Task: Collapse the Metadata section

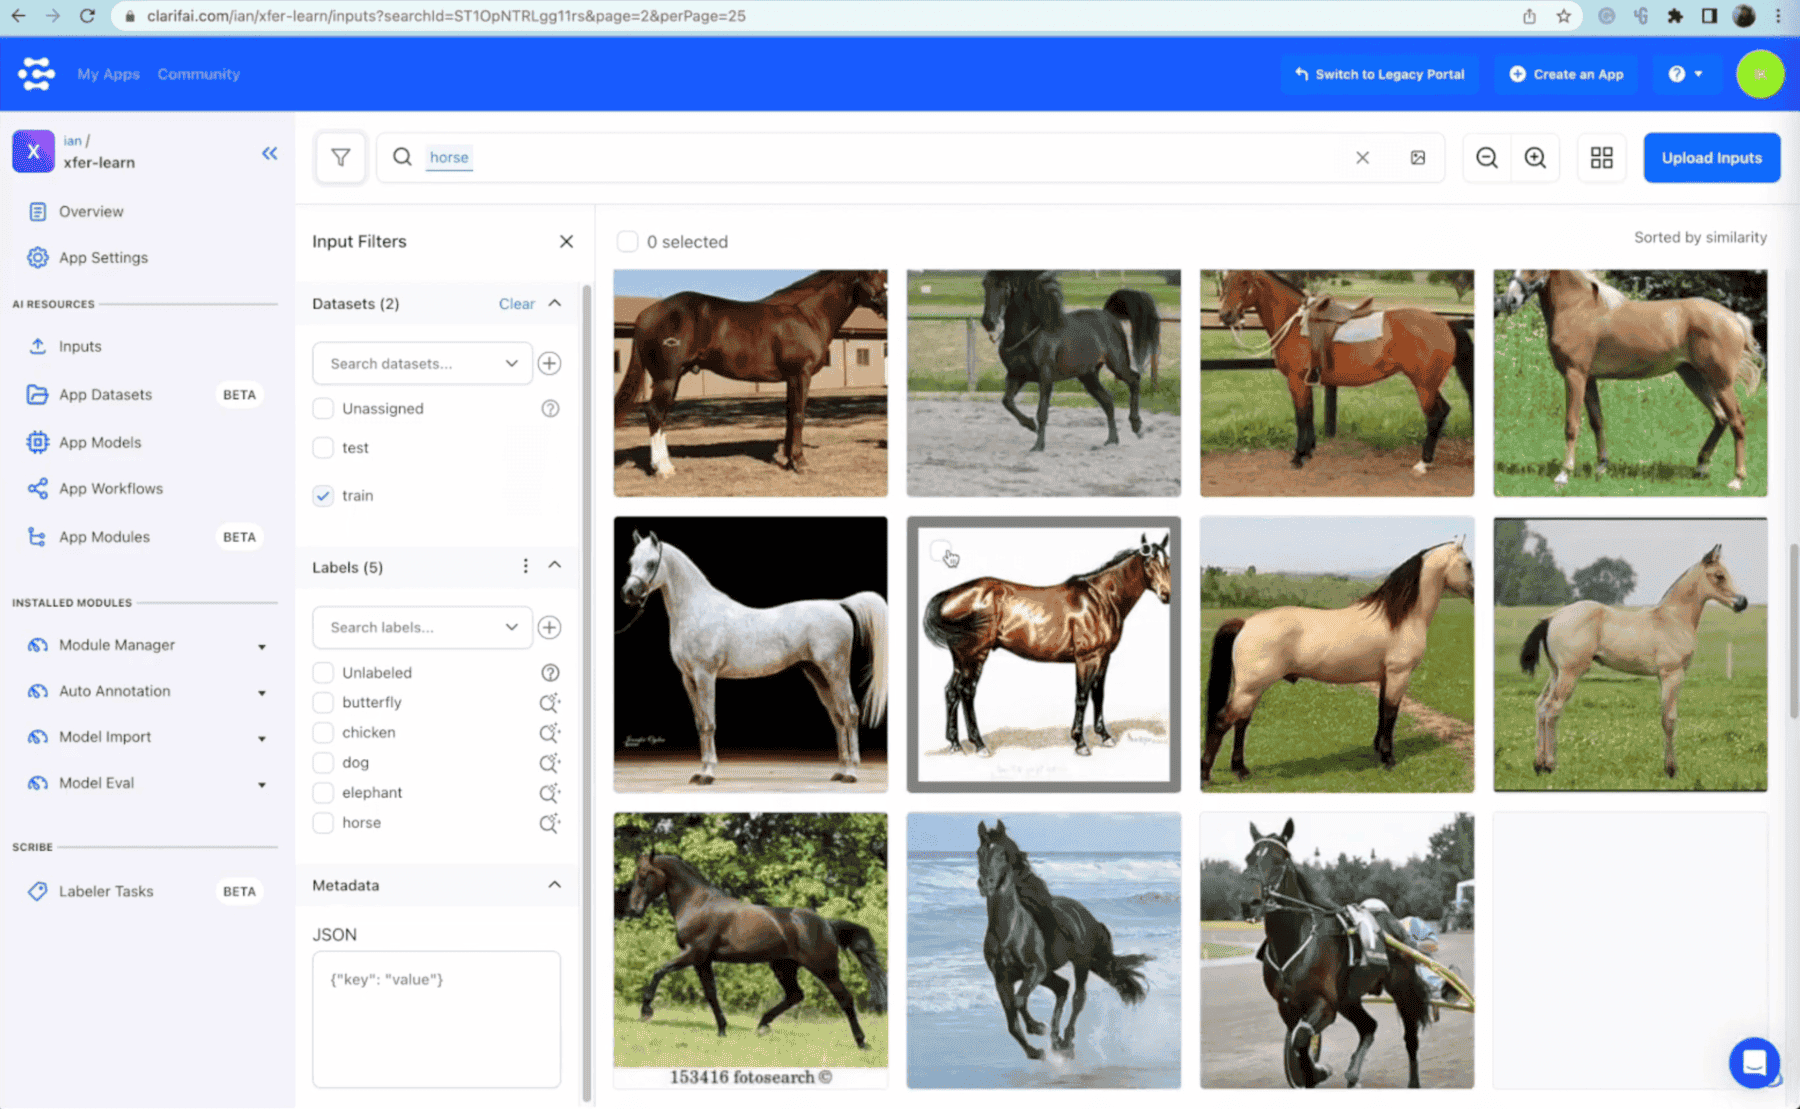Action: 554,885
